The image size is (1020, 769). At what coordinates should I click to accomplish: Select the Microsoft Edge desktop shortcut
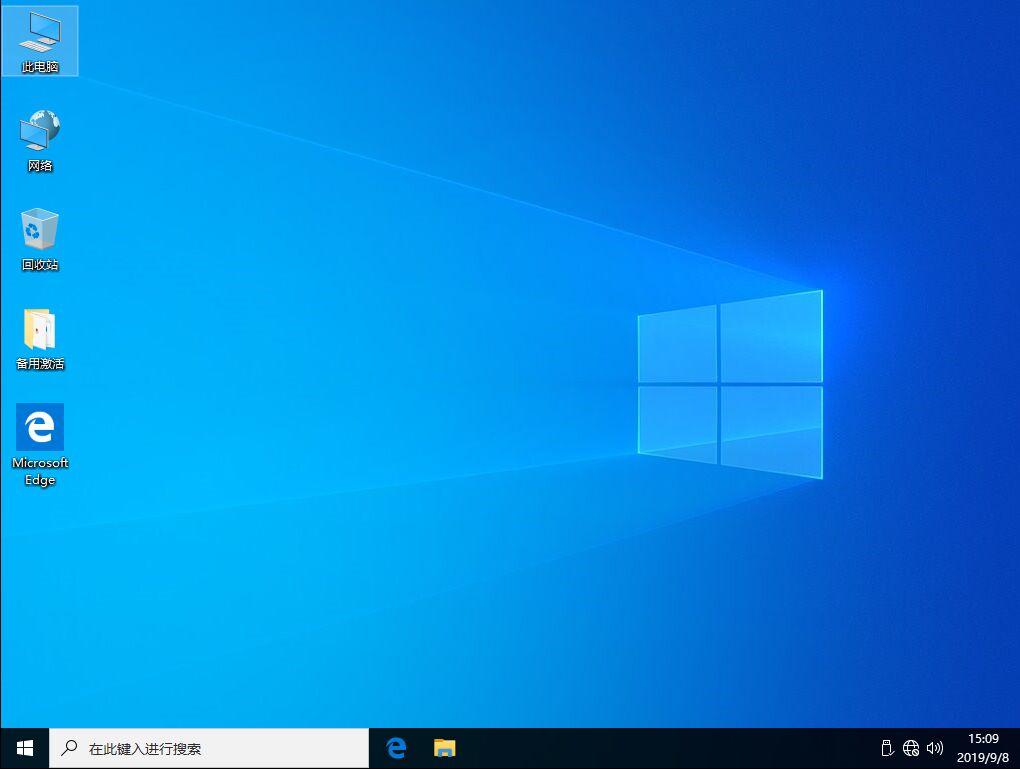point(40,445)
